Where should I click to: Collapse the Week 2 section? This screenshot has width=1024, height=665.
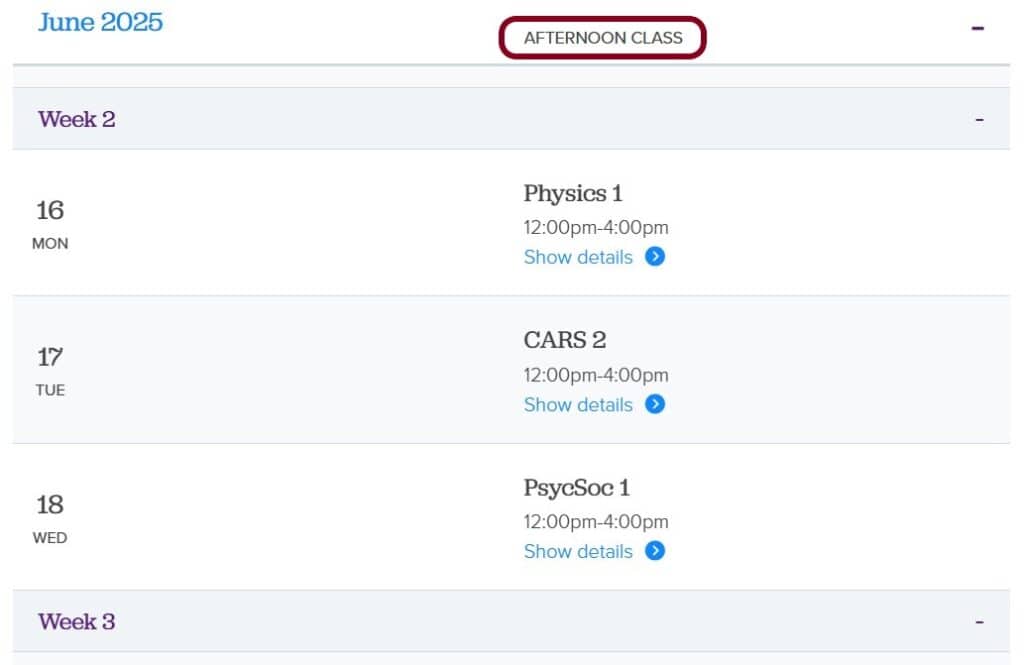click(978, 118)
